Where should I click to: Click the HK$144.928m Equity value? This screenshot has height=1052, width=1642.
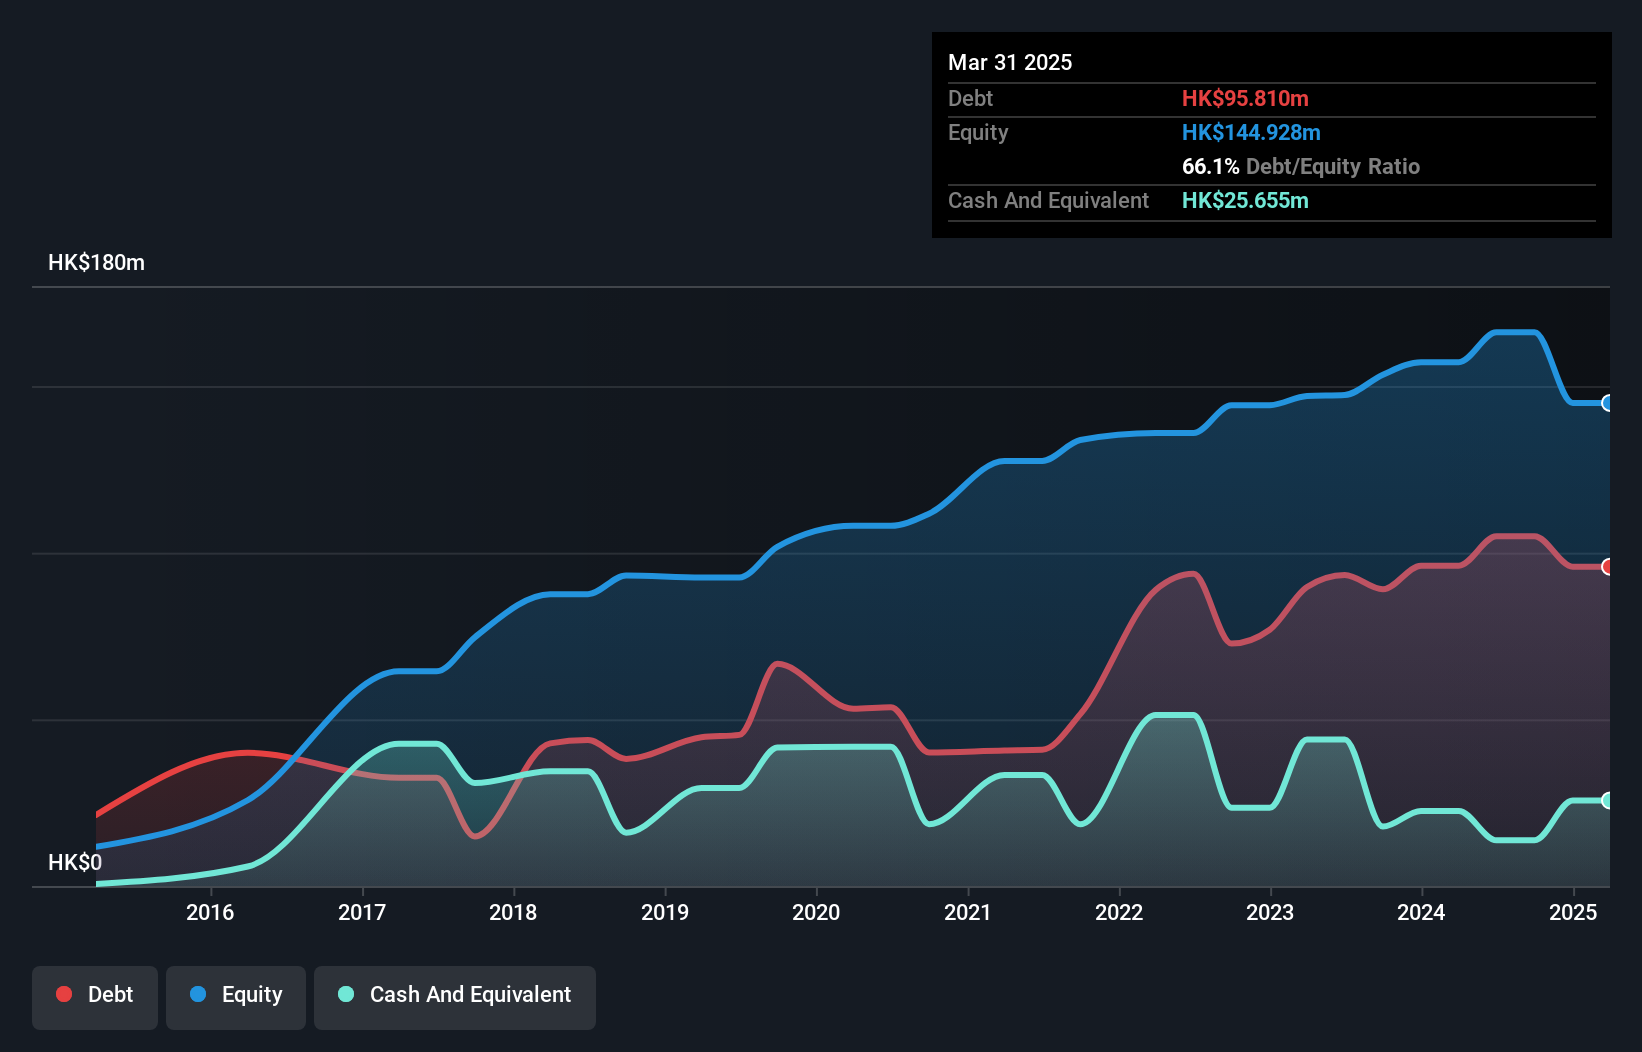pos(1251,132)
